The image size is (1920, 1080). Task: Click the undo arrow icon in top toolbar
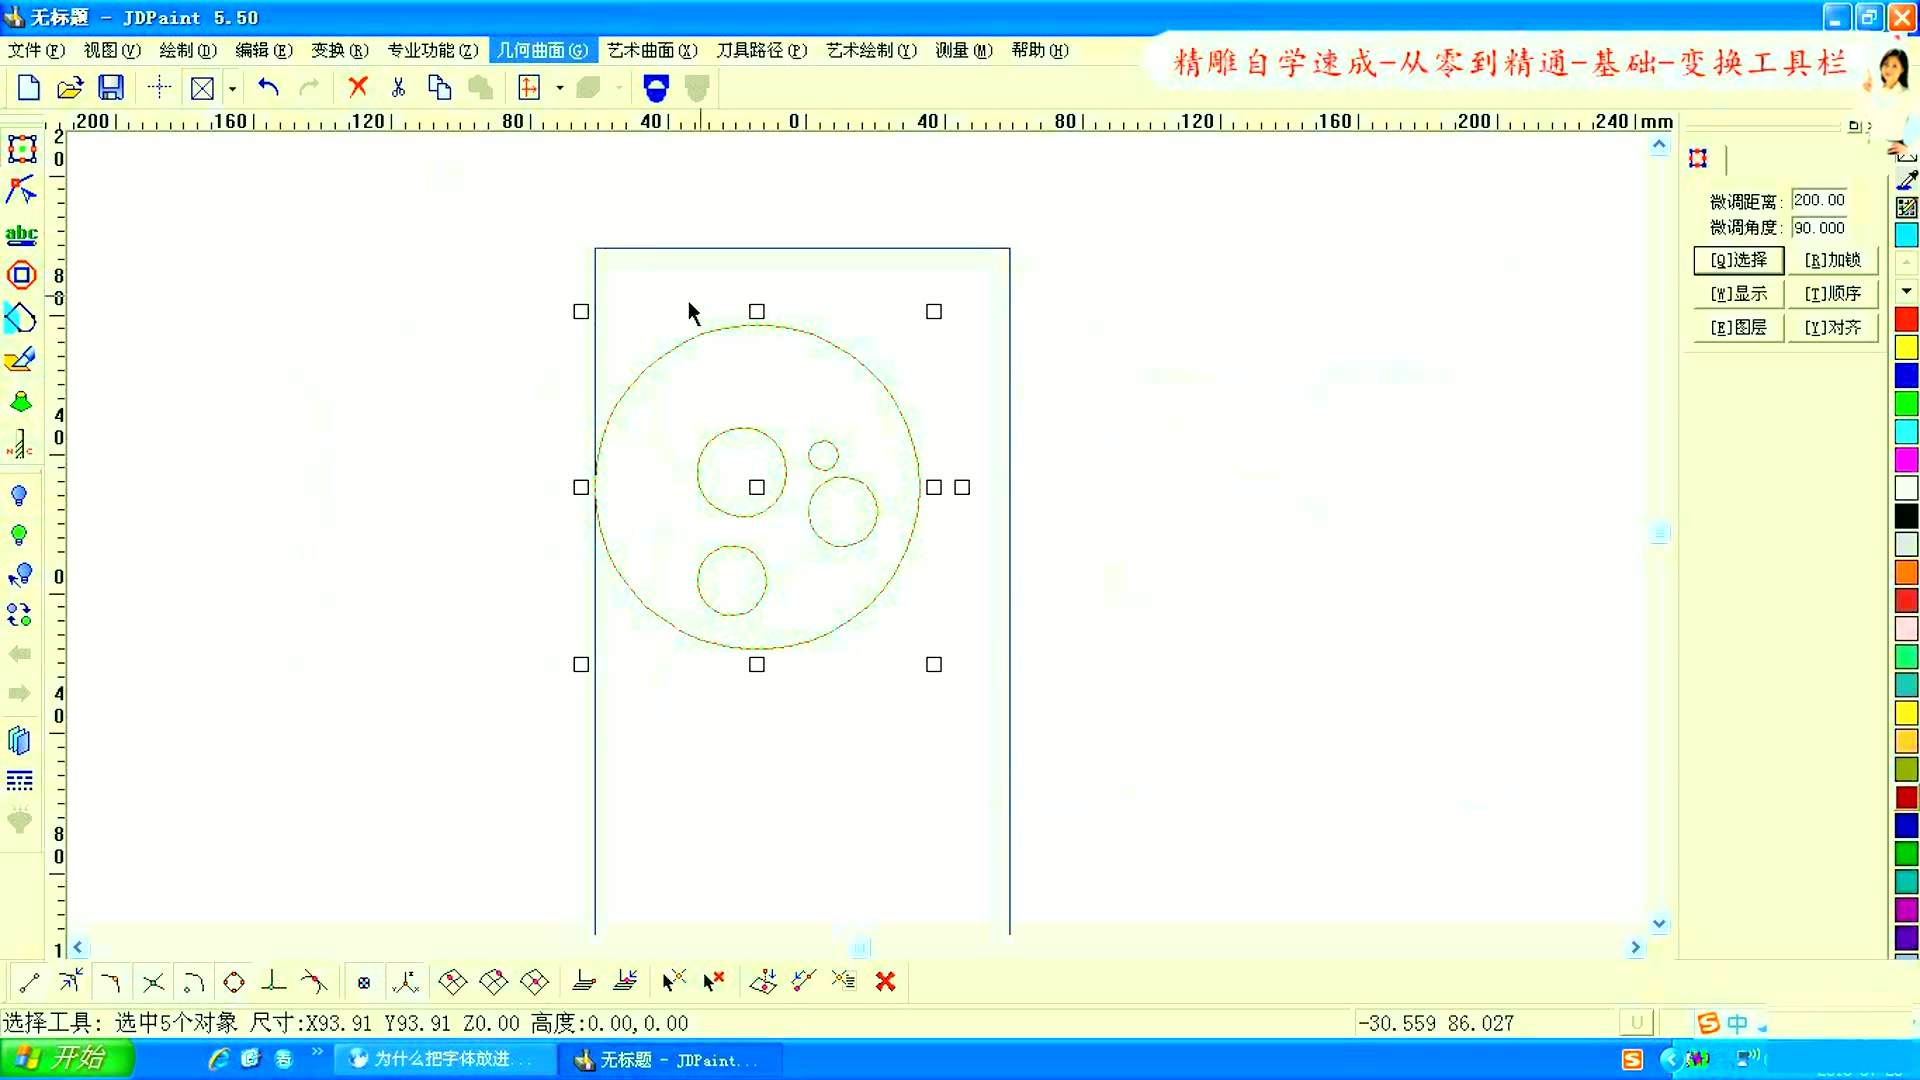(x=267, y=87)
